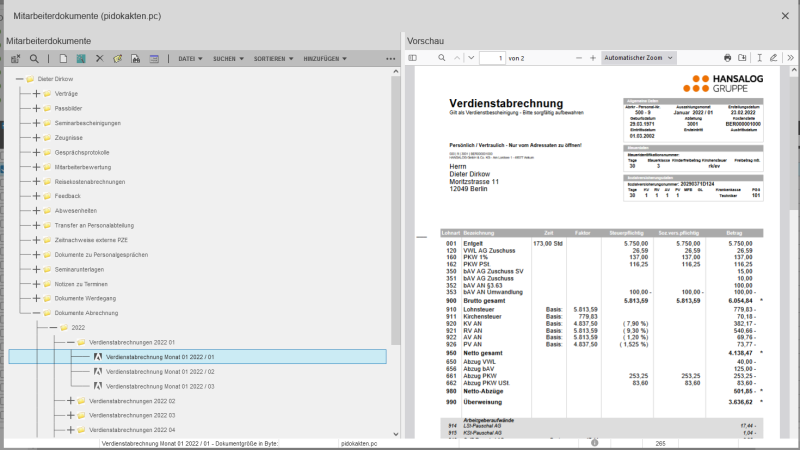Image resolution: width=800 pixels, height=450 pixels.
Task: Select the Notizen zu Terminen folder
Action: pyautogui.click(x=81, y=284)
